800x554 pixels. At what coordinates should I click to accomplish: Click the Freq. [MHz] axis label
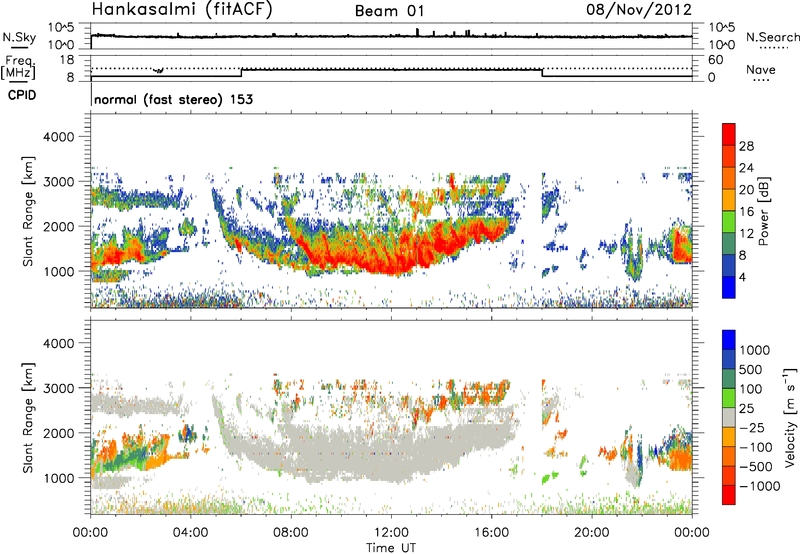[x=19, y=68]
